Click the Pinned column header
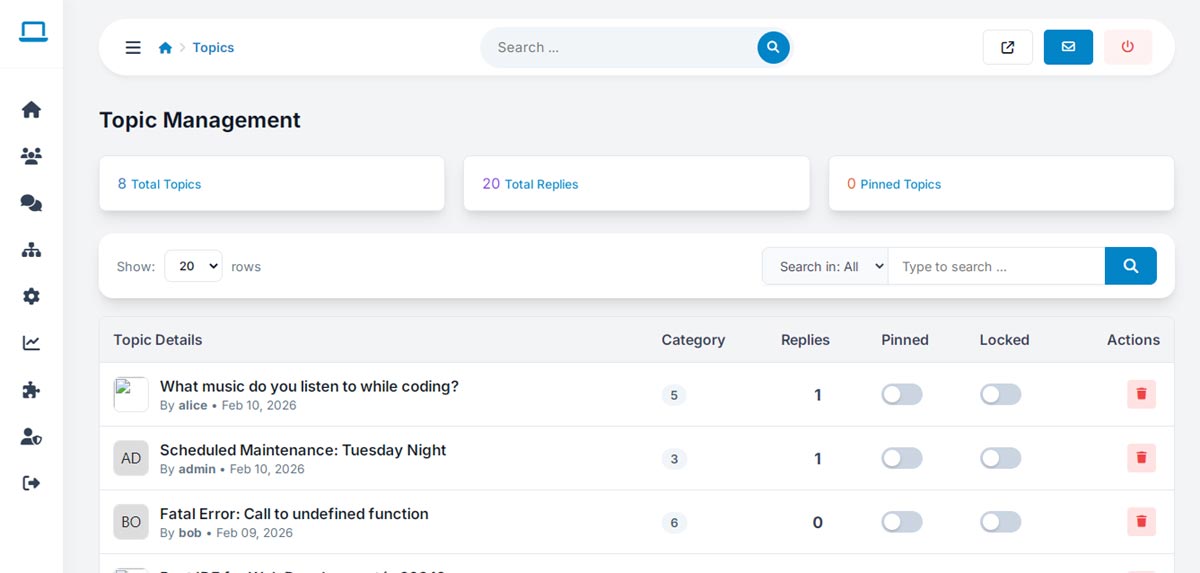This screenshot has height=573, width=1200. 905,340
